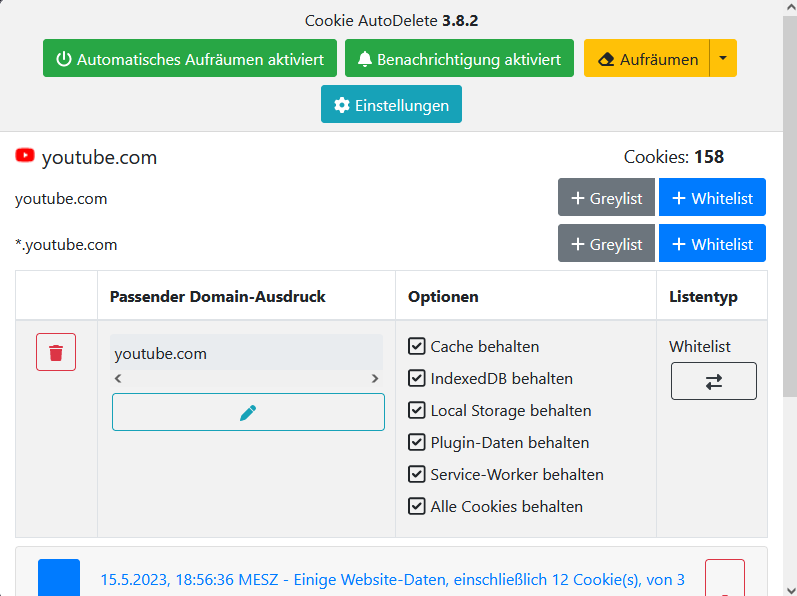Click the red trash delete icon
The width and height of the screenshot is (797, 596).
click(56, 352)
